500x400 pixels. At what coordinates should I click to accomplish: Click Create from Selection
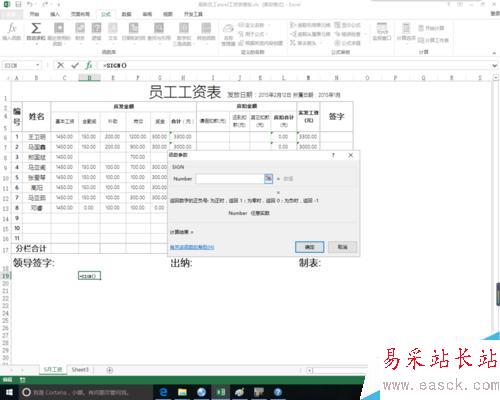tap(261, 43)
